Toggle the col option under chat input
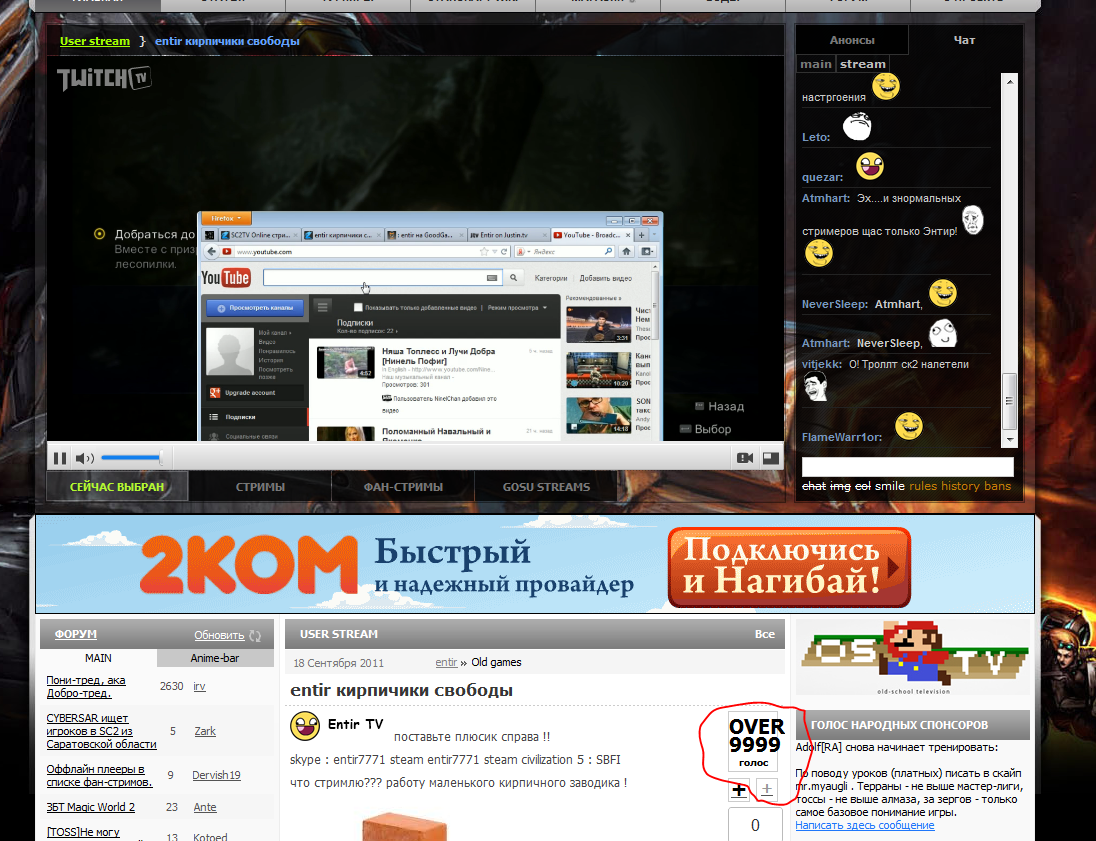 863,486
